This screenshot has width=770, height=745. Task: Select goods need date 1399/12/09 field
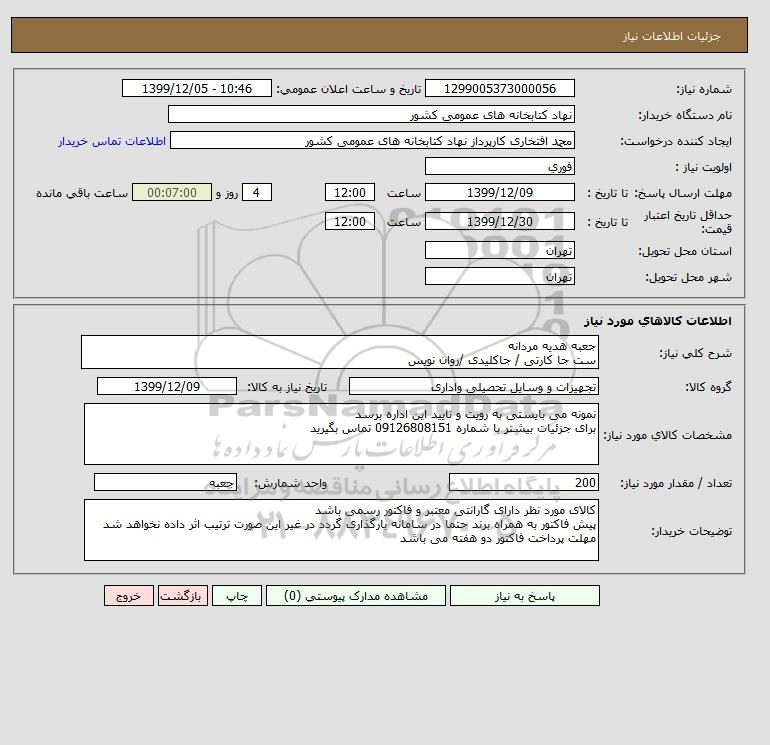pos(167,386)
